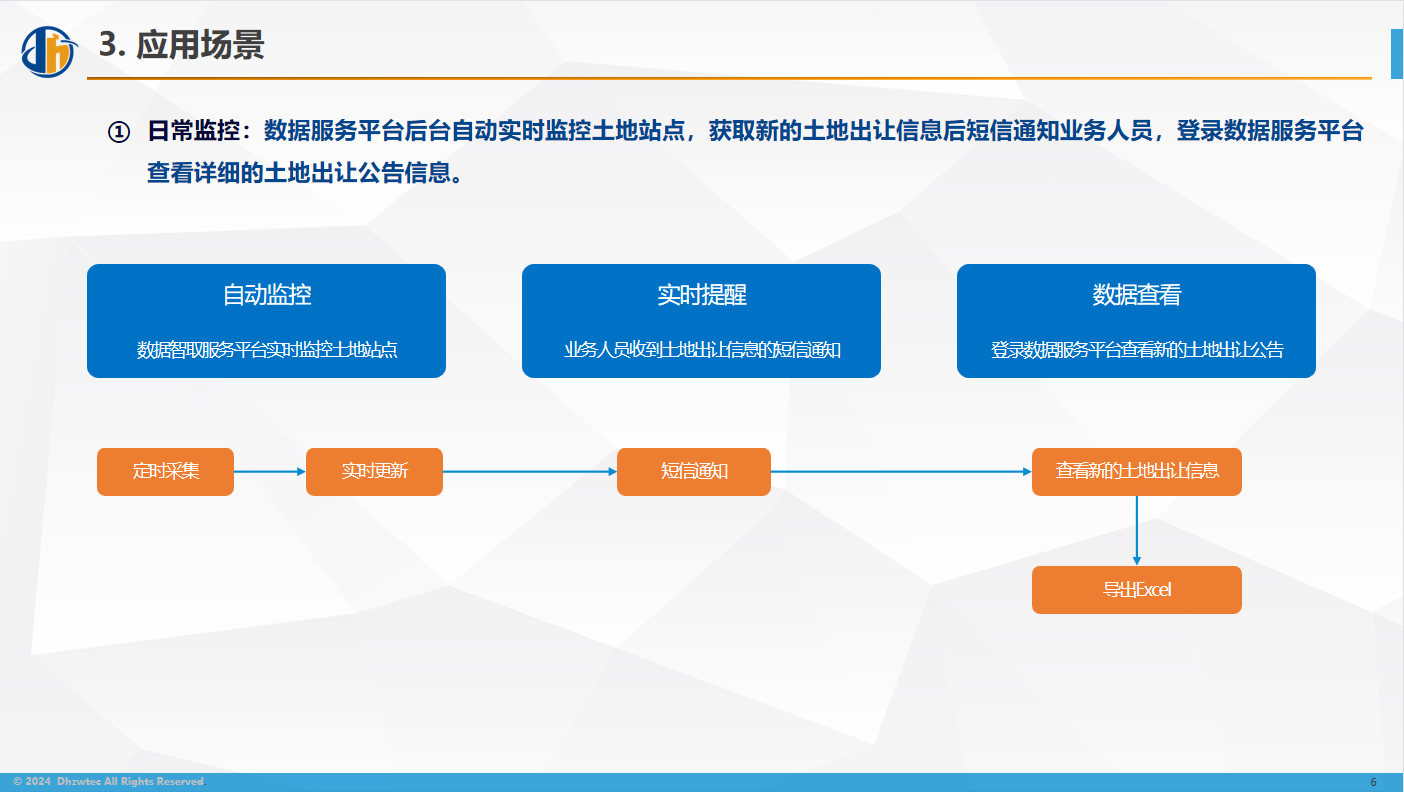Screen dimensions: 1404x792
Task: Select the 自动监控 blue card
Action: click(266, 321)
